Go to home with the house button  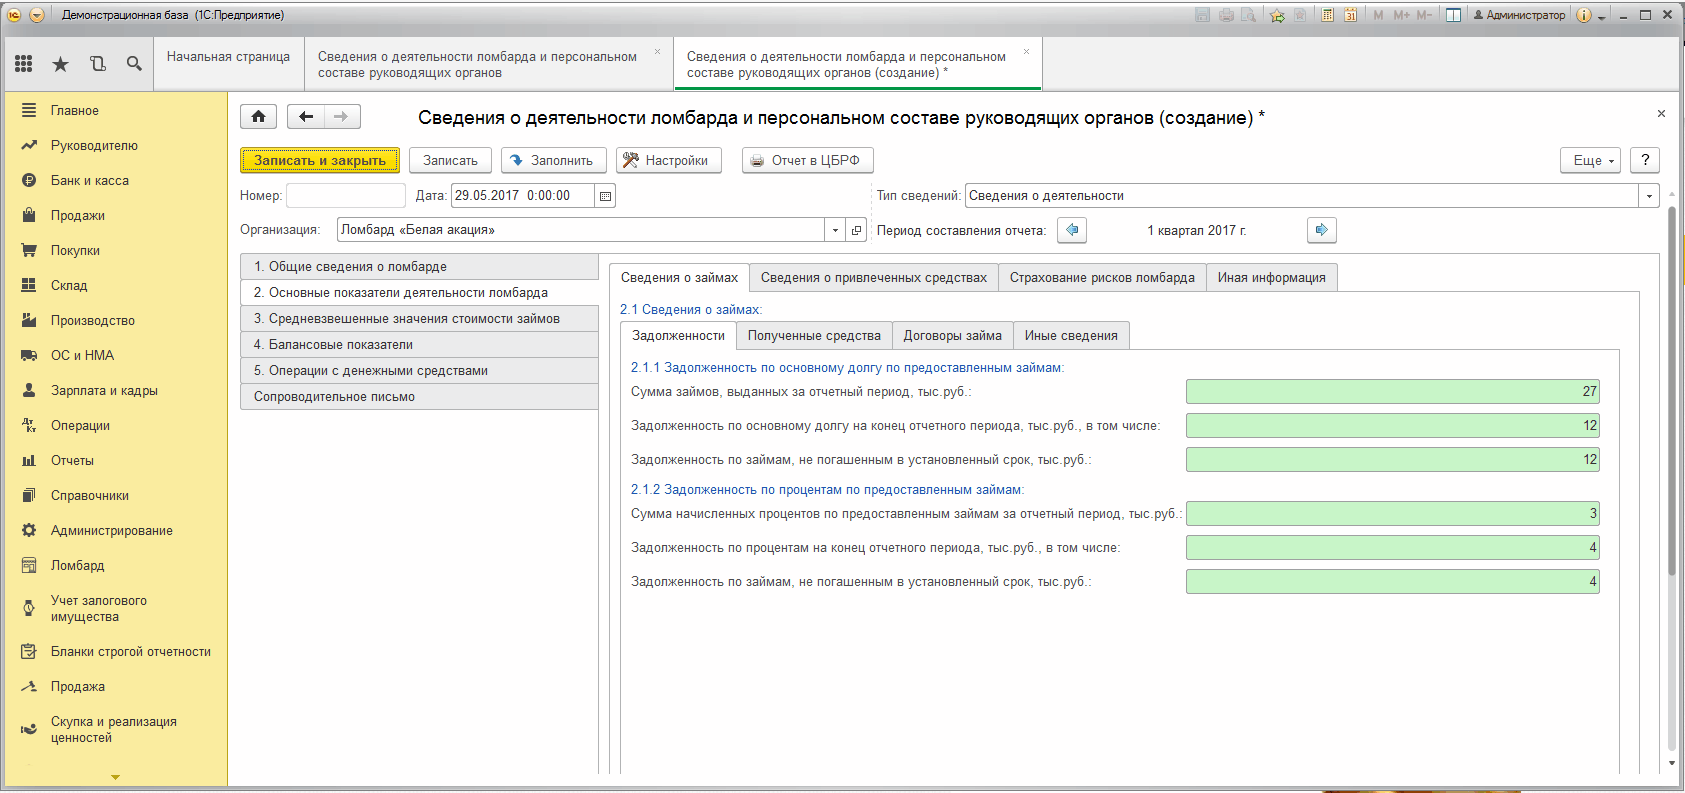(x=258, y=117)
